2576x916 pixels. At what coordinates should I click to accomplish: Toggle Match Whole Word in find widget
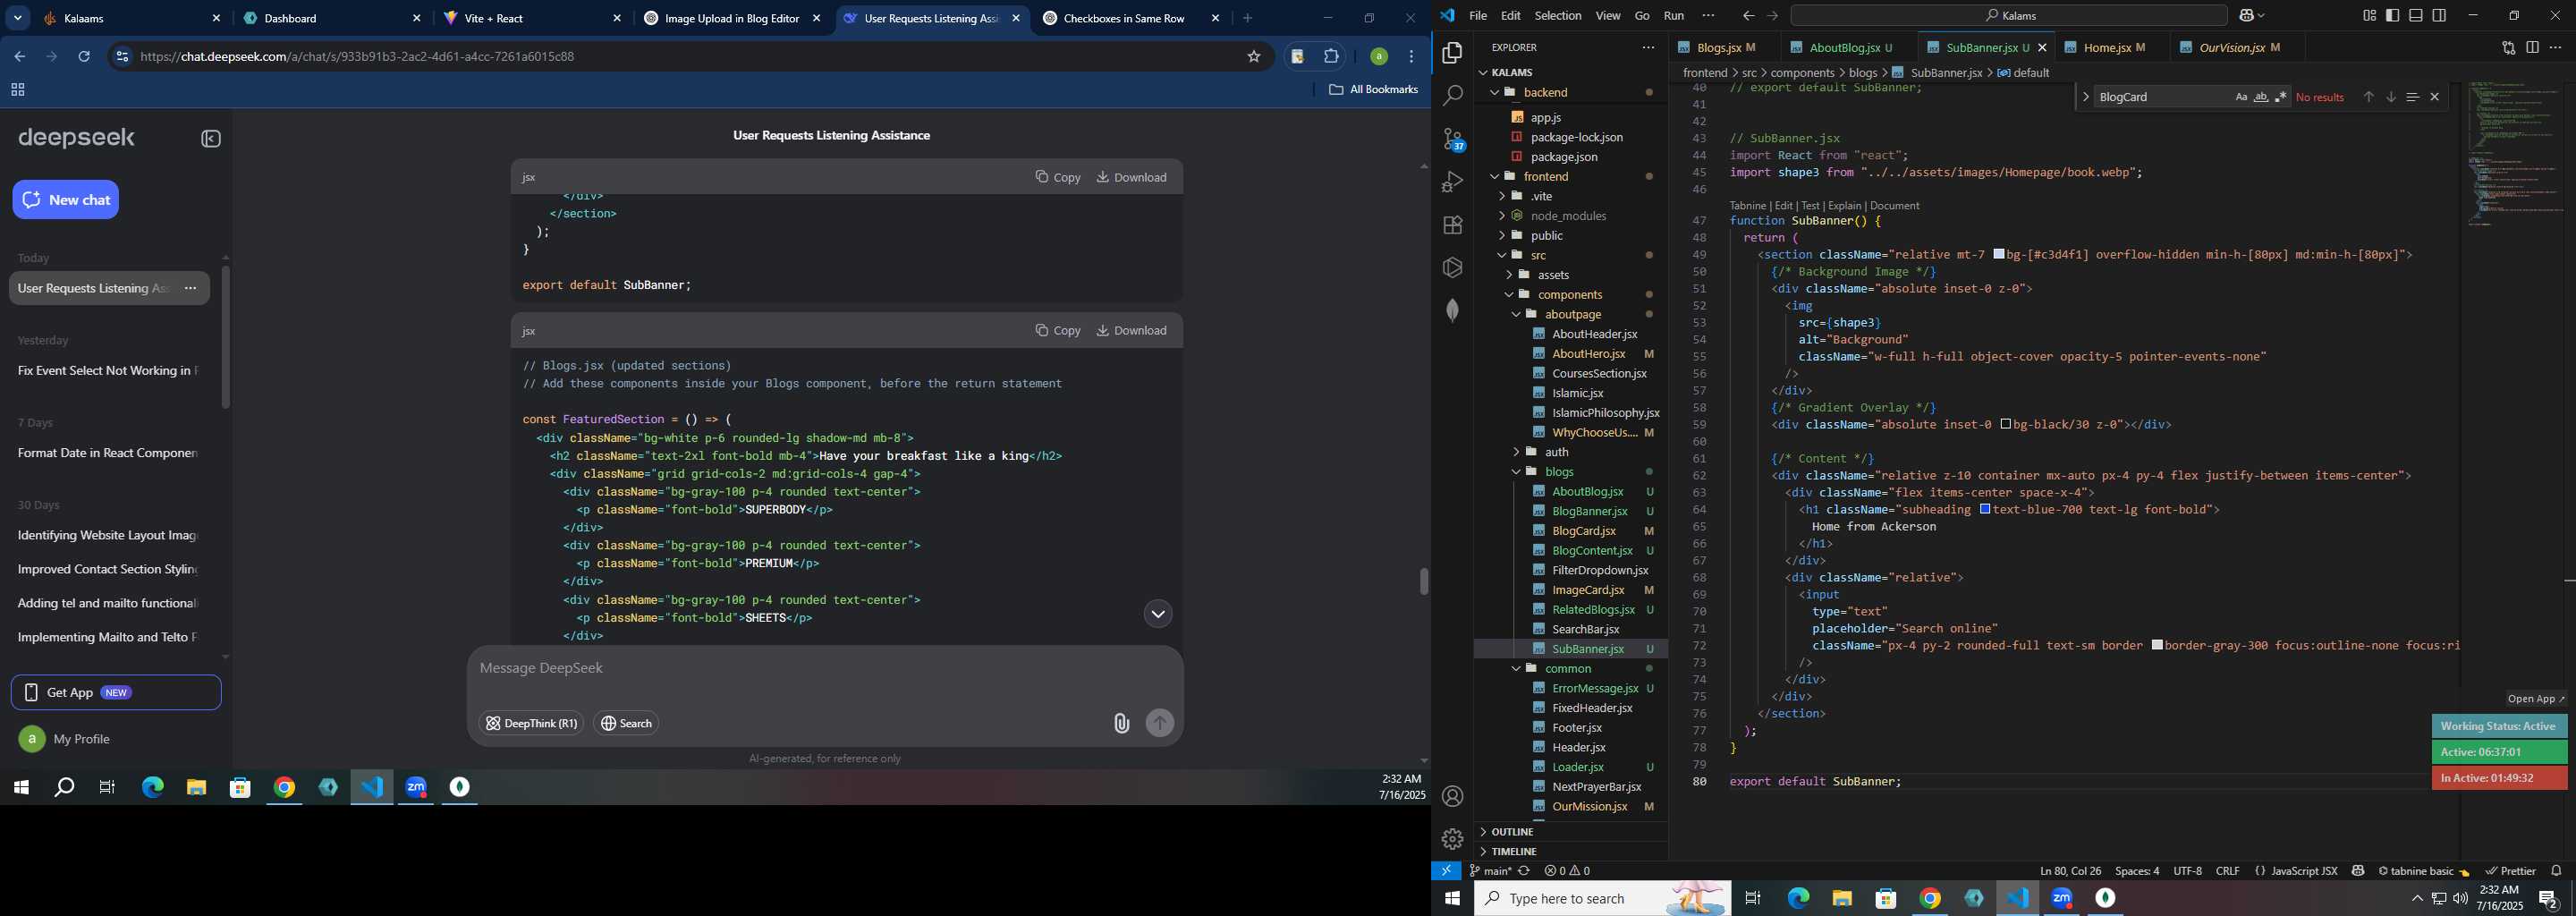tap(2261, 97)
